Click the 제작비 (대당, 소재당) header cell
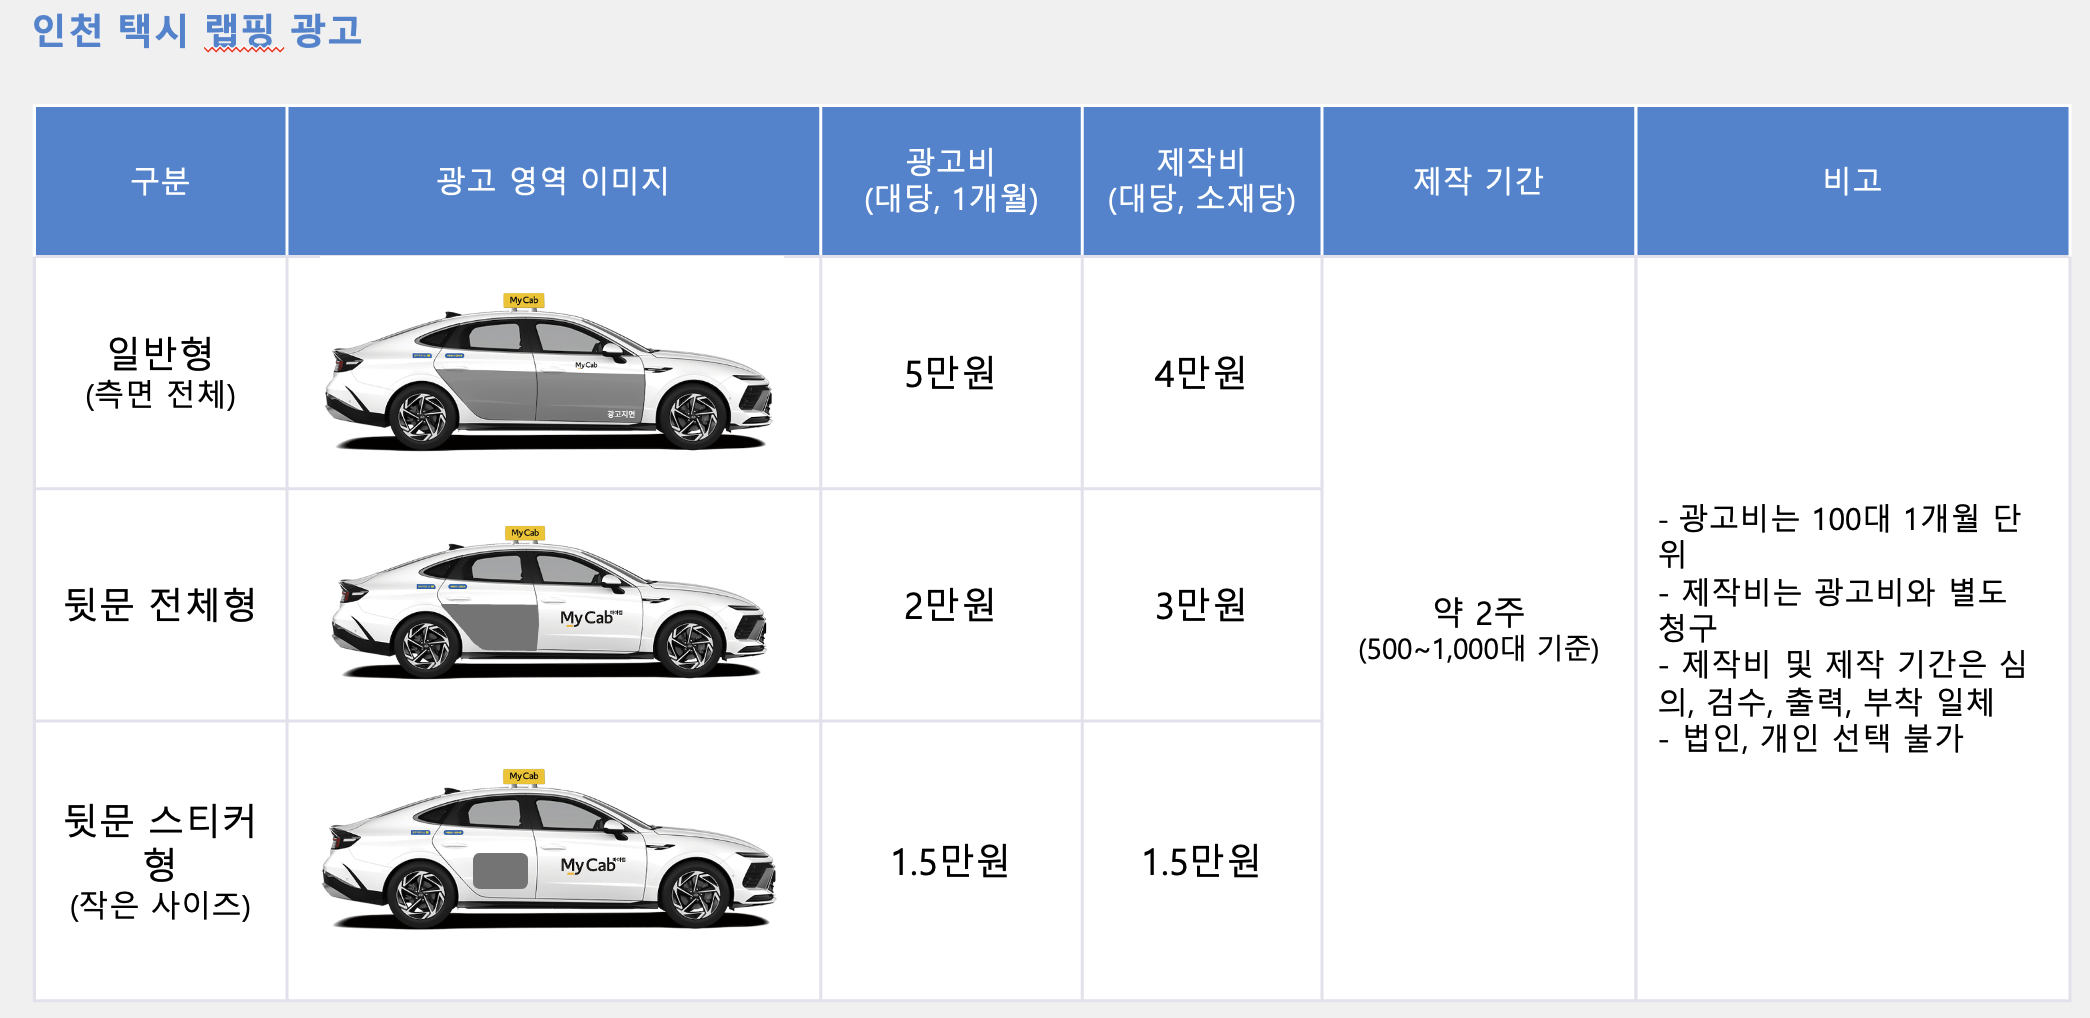The width and height of the screenshot is (2090, 1018). click(1201, 181)
